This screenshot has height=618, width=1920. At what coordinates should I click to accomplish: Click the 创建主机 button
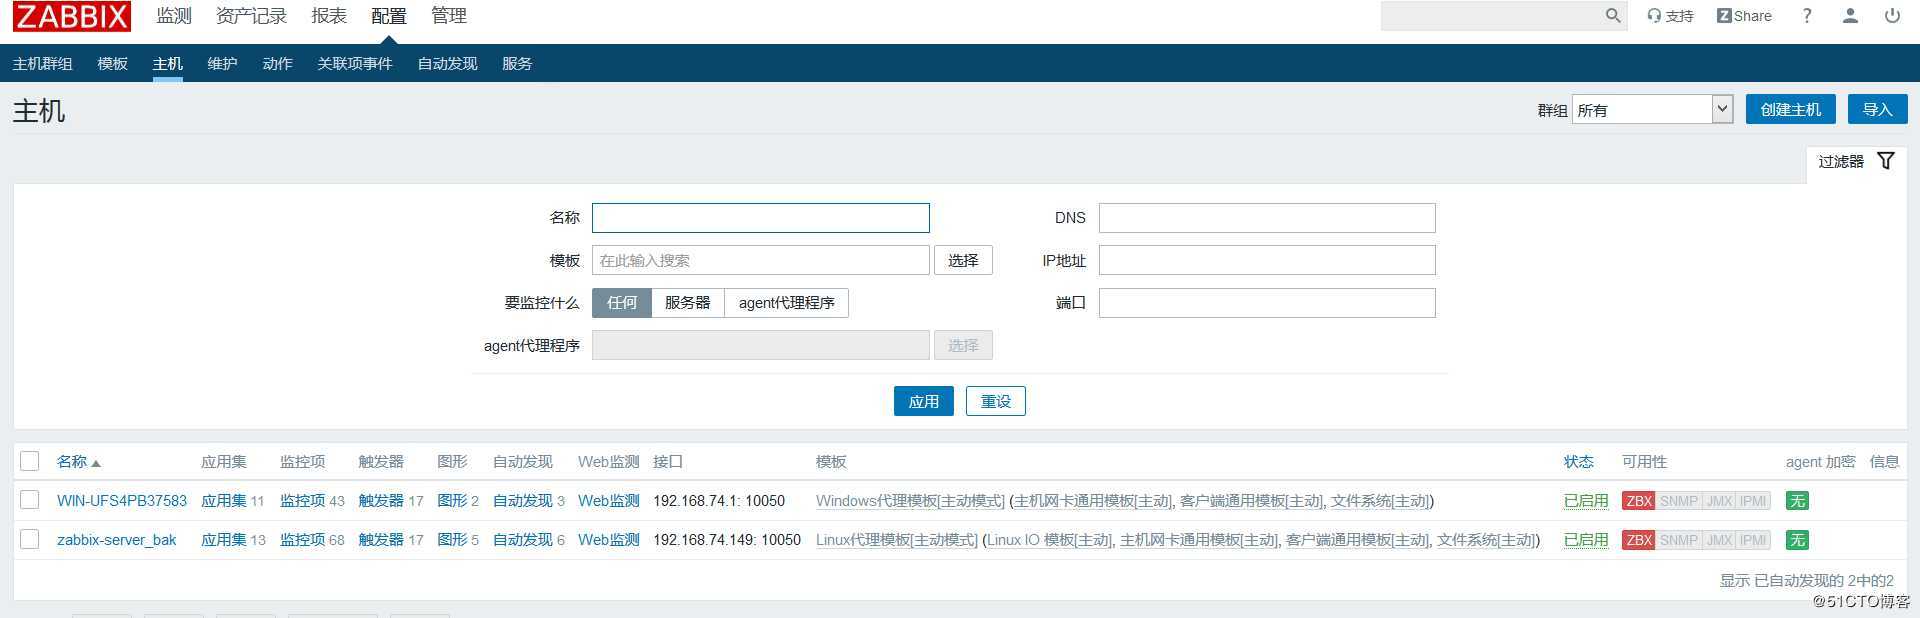[x=1791, y=109]
